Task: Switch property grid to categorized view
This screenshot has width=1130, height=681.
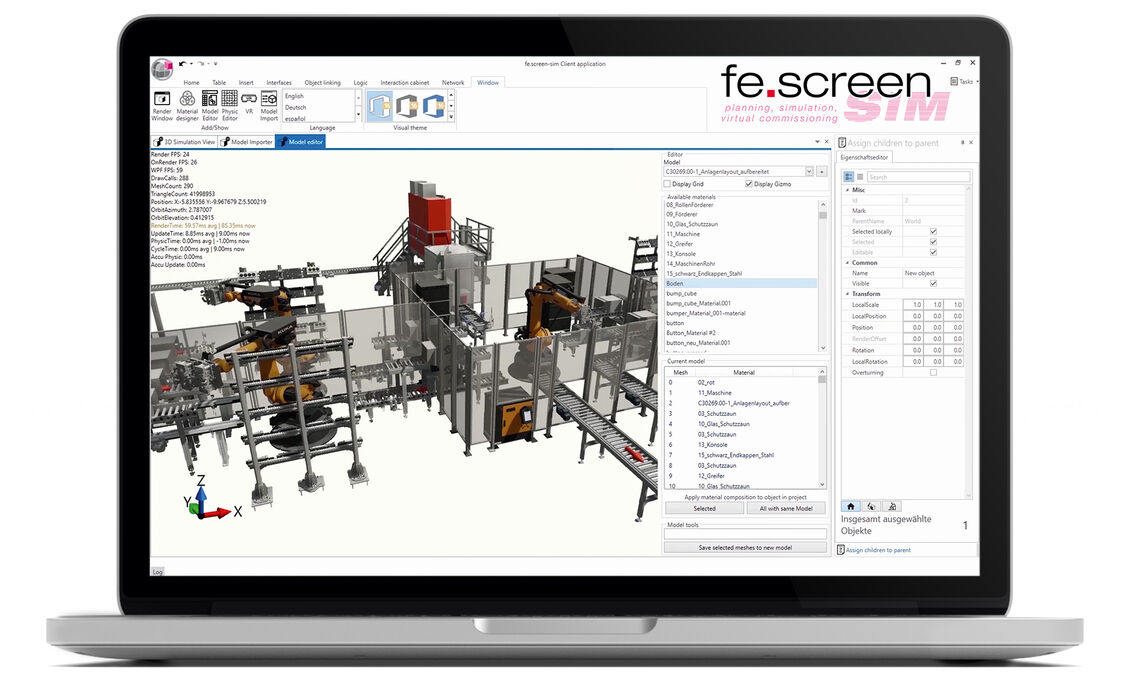Action: [x=849, y=177]
